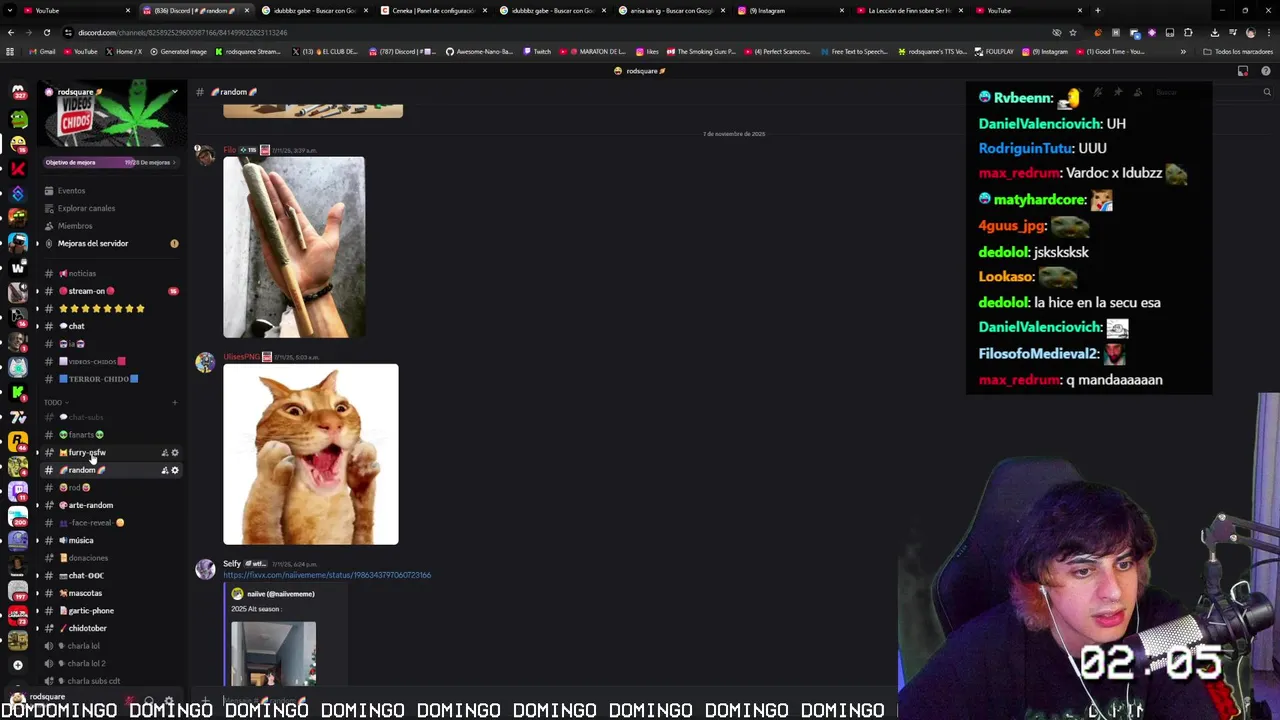Open the hand photo posted by Filo

pos(294,247)
